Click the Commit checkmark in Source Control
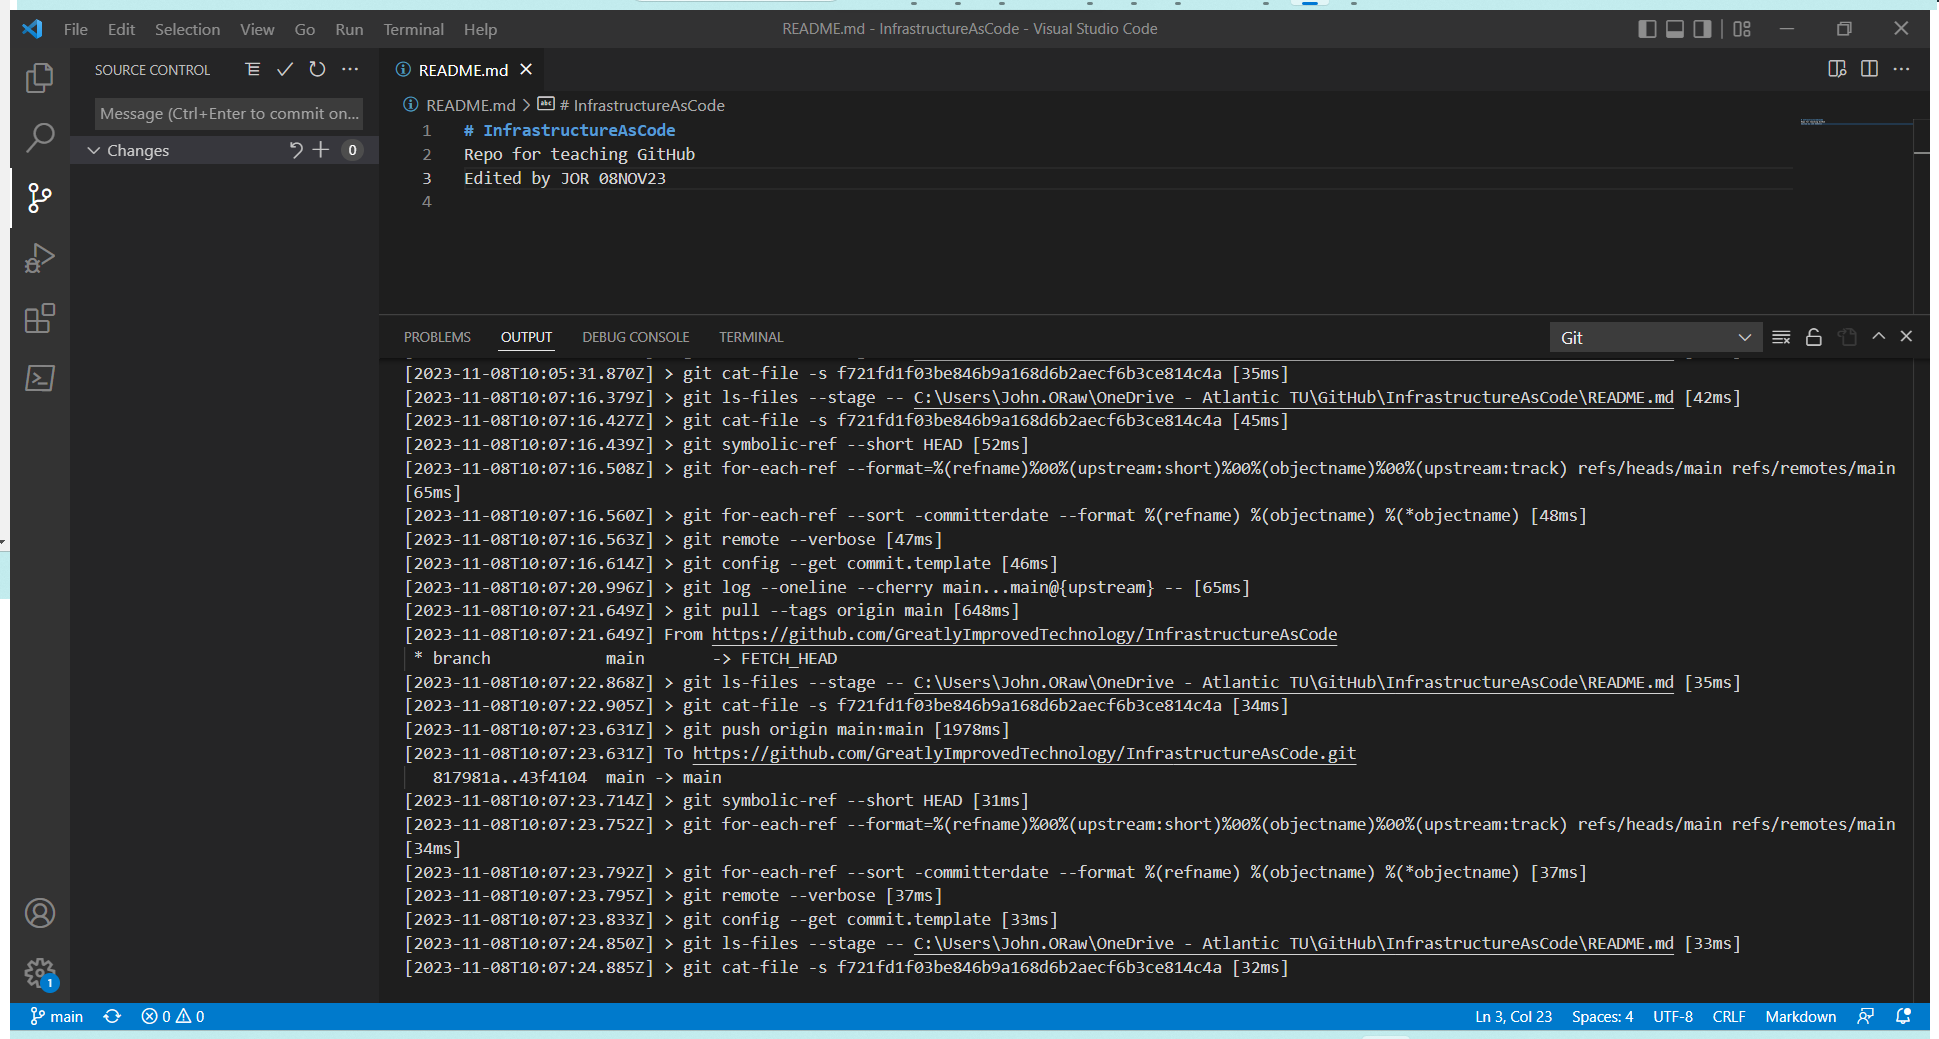The image size is (1939, 1039). 285,69
